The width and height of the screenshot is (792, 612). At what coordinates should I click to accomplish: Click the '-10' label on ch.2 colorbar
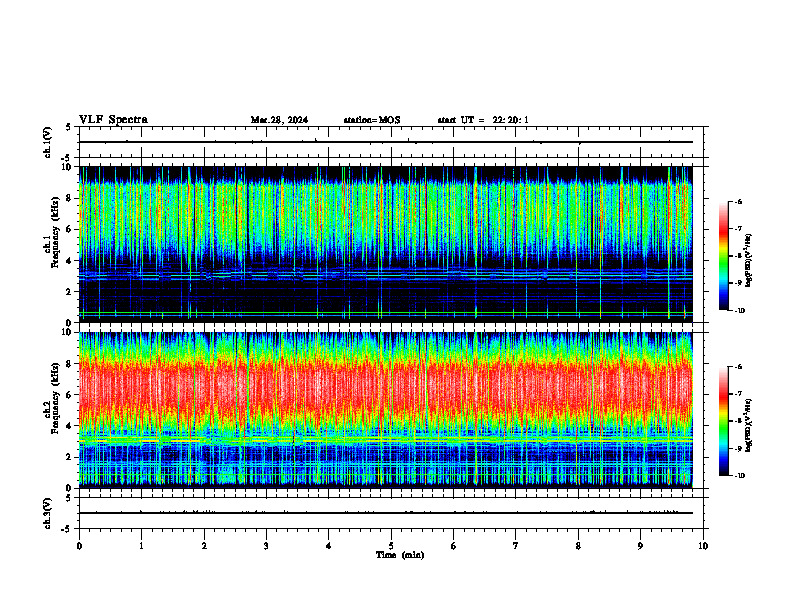tap(740, 476)
